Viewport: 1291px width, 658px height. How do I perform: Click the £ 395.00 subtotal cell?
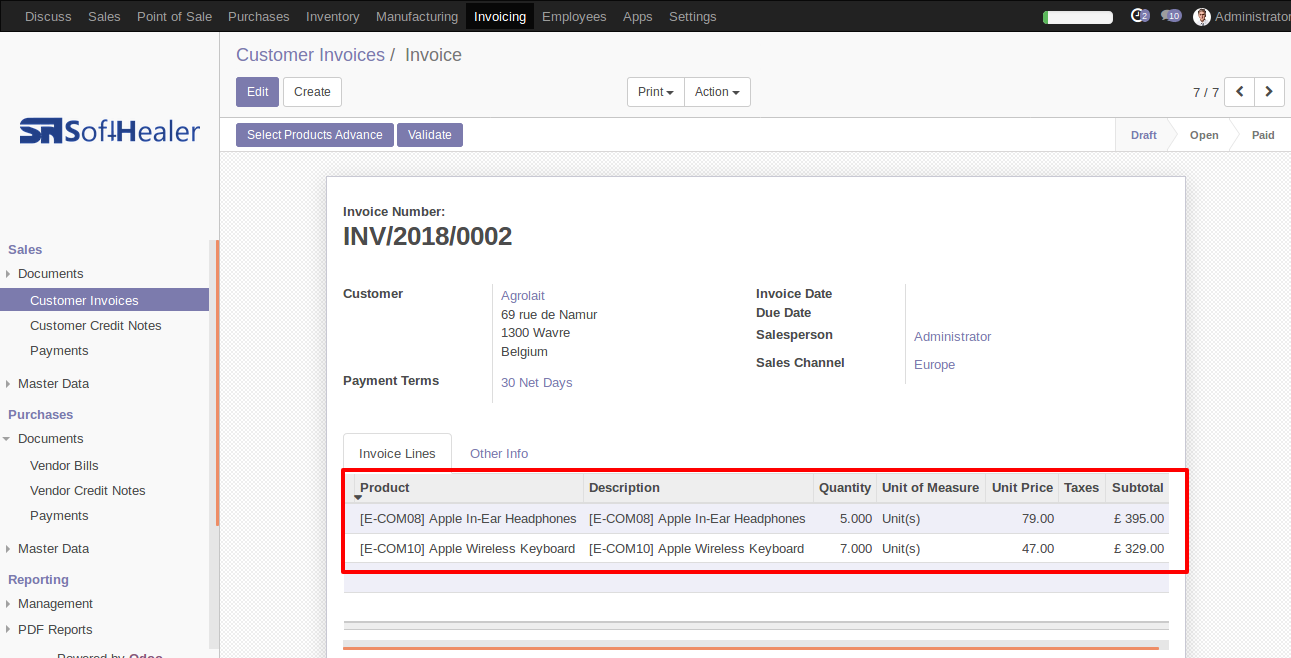pyautogui.click(x=1139, y=519)
